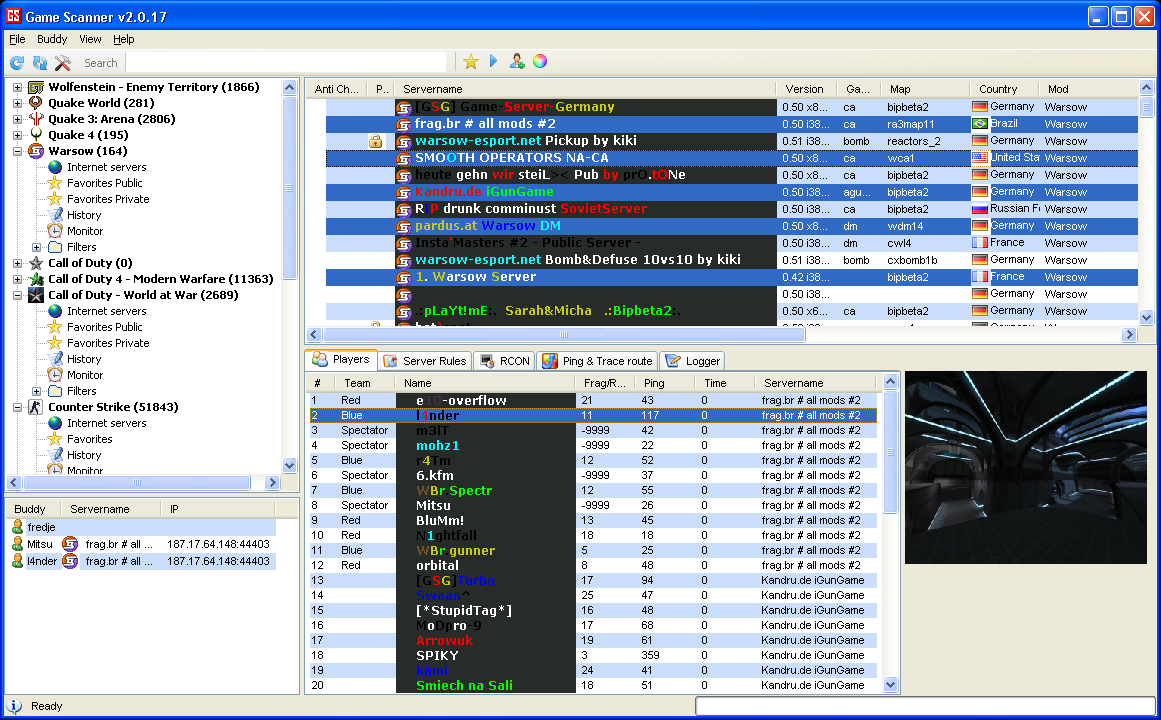
Task: Expand the Filters node under Warsow
Action: (x=36, y=247)
